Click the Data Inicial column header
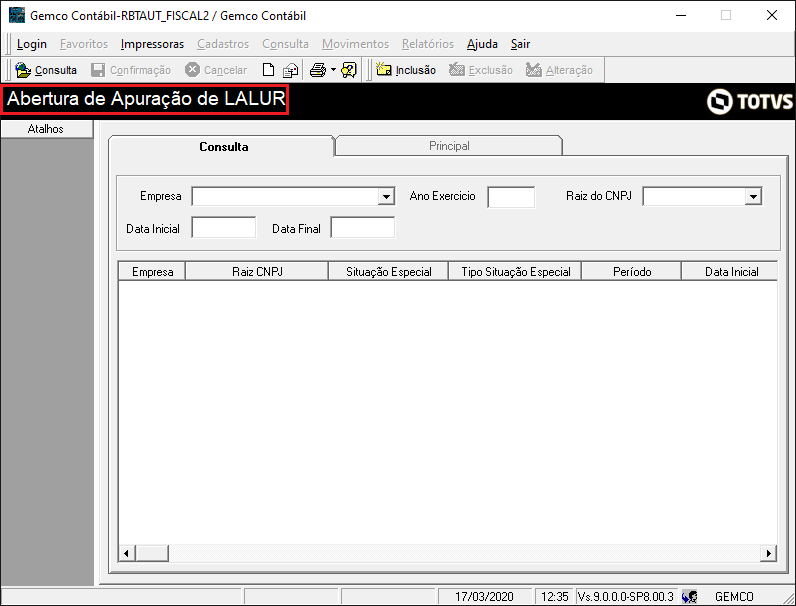This screenshot has height=606, width=796. [730, 272]
